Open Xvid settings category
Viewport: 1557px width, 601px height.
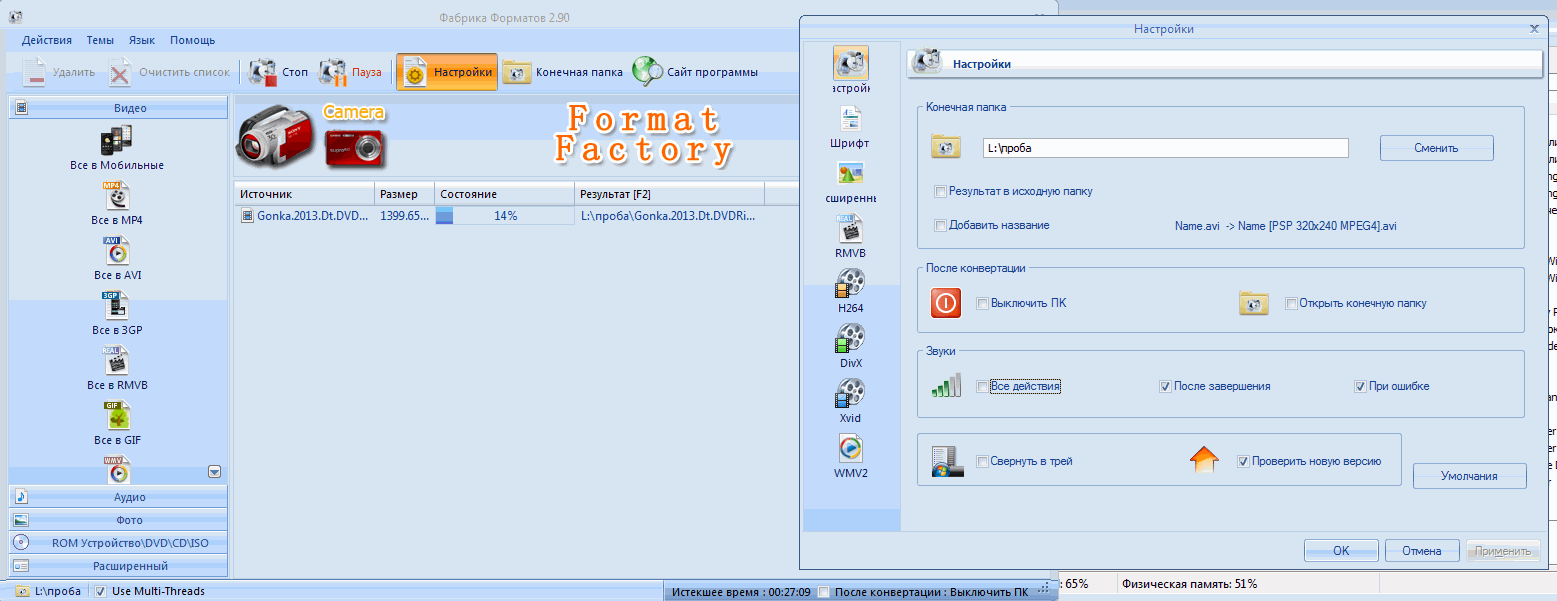click(851, 394)
